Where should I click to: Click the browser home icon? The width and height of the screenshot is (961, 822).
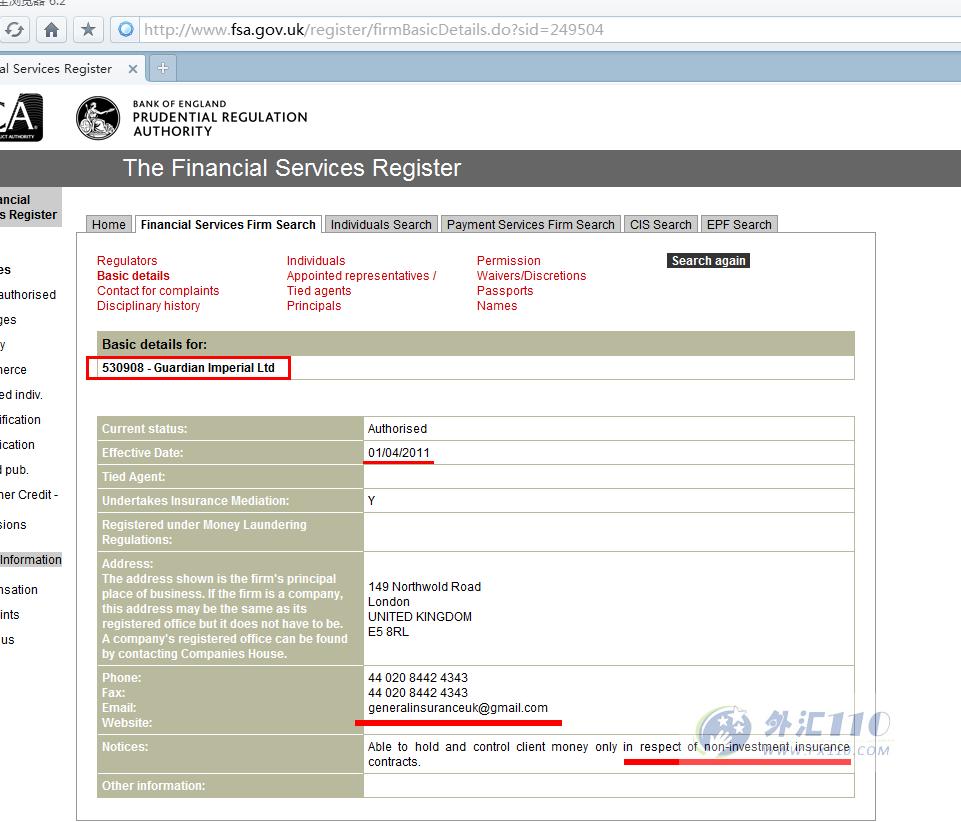51,29
